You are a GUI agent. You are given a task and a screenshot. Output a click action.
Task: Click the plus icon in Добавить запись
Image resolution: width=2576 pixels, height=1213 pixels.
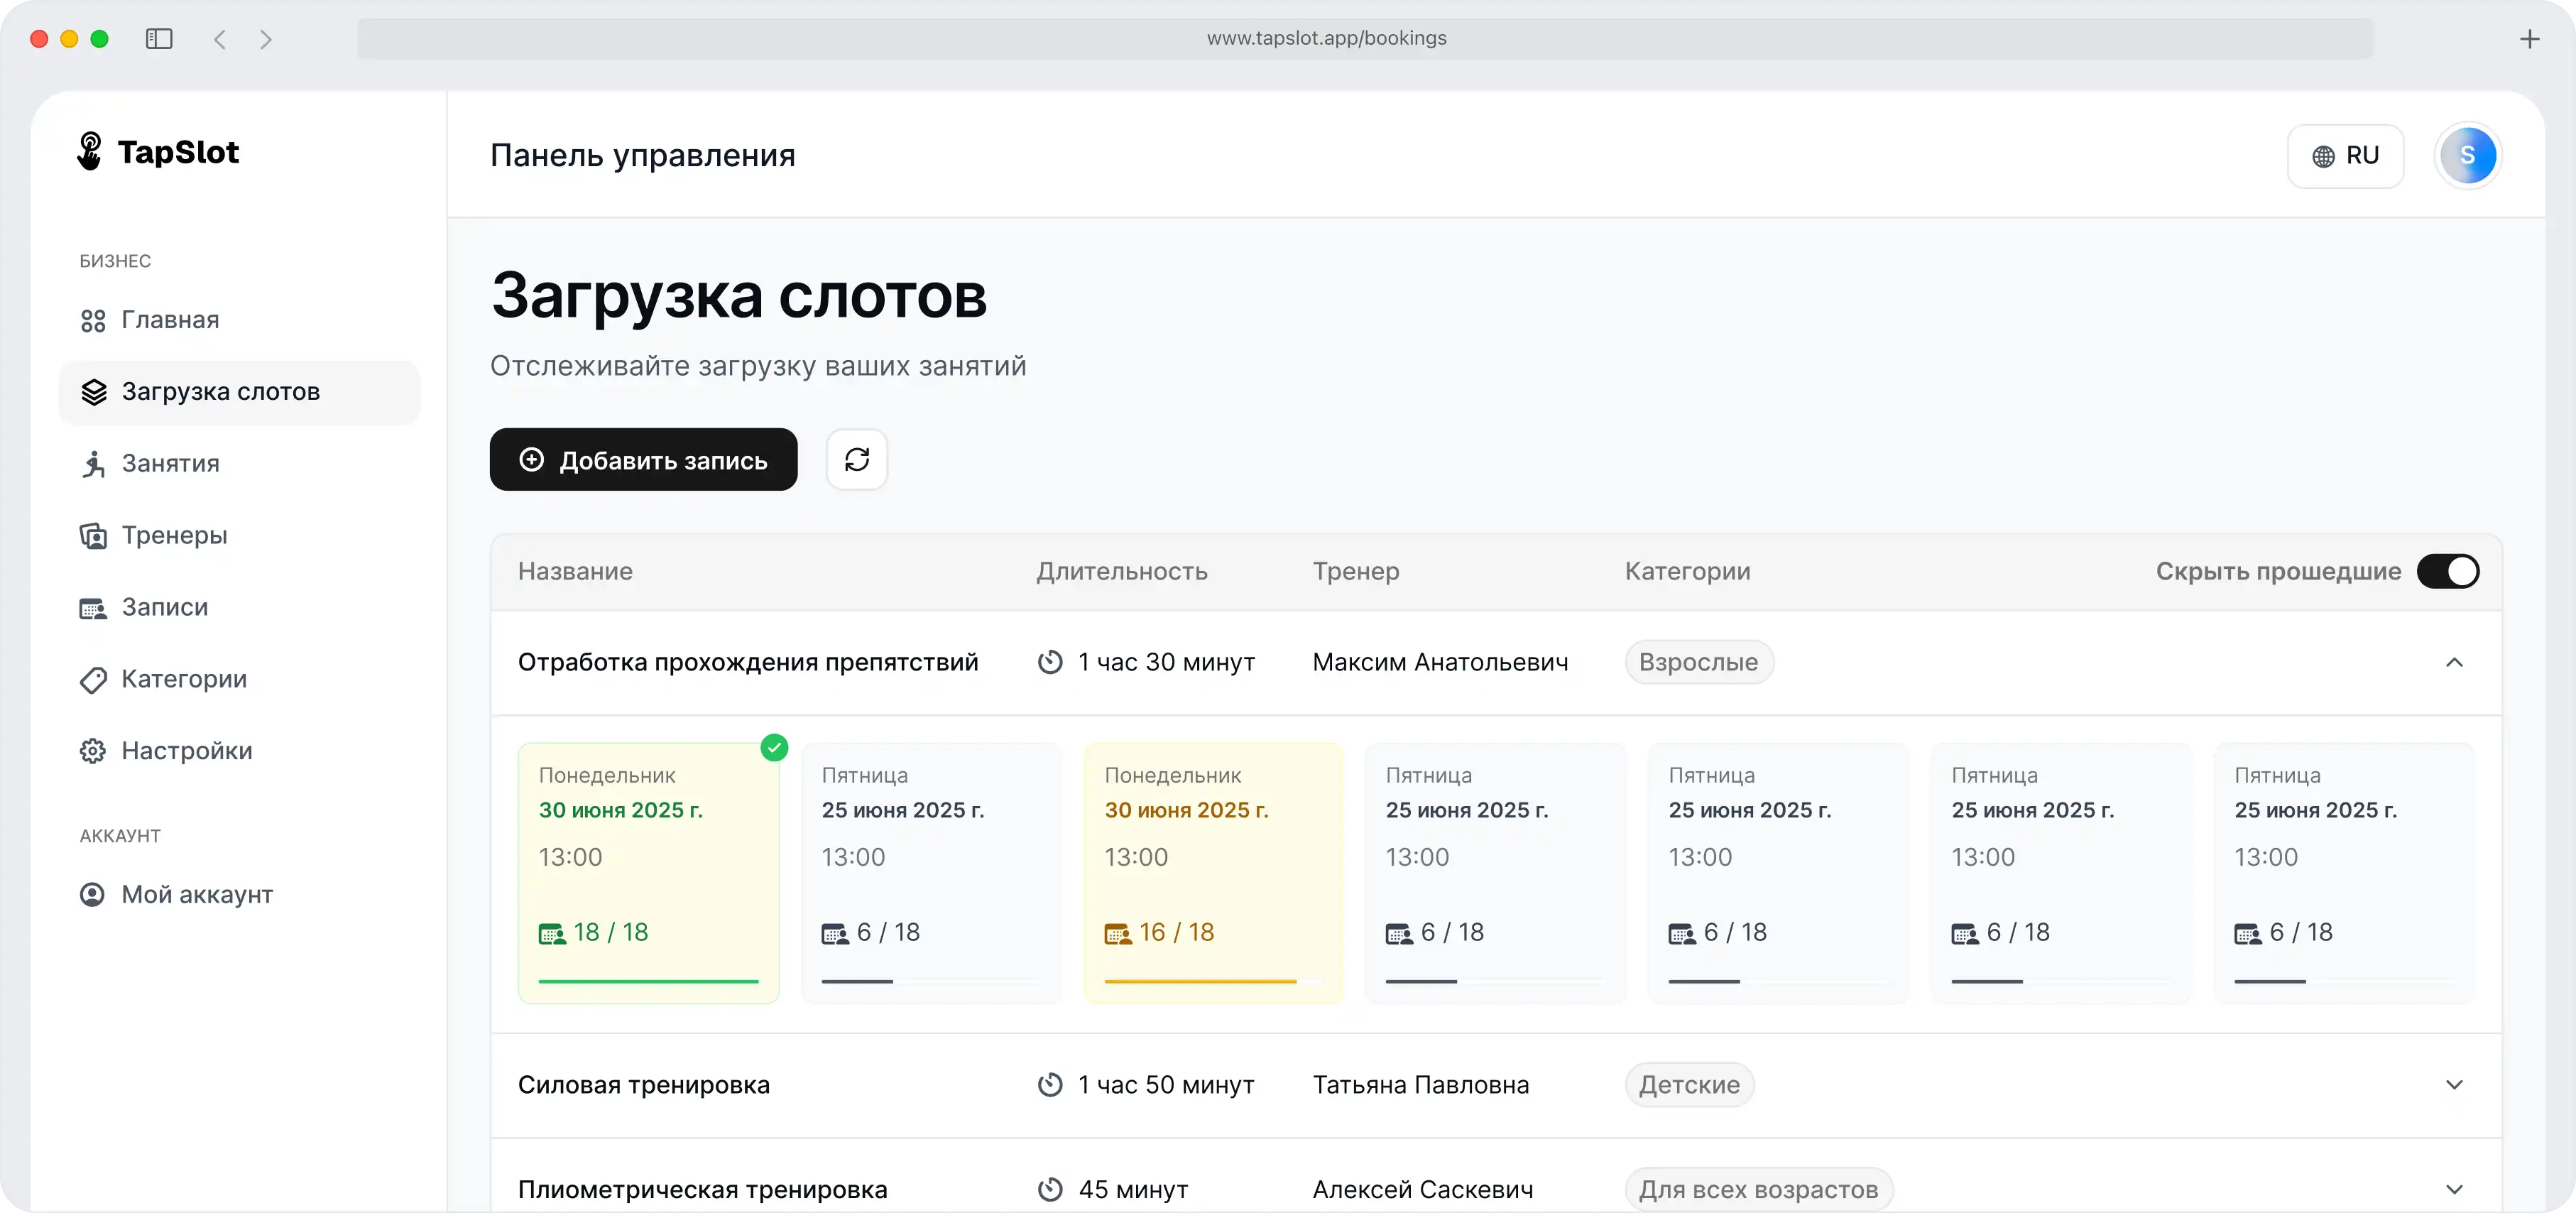click(532, 460)
